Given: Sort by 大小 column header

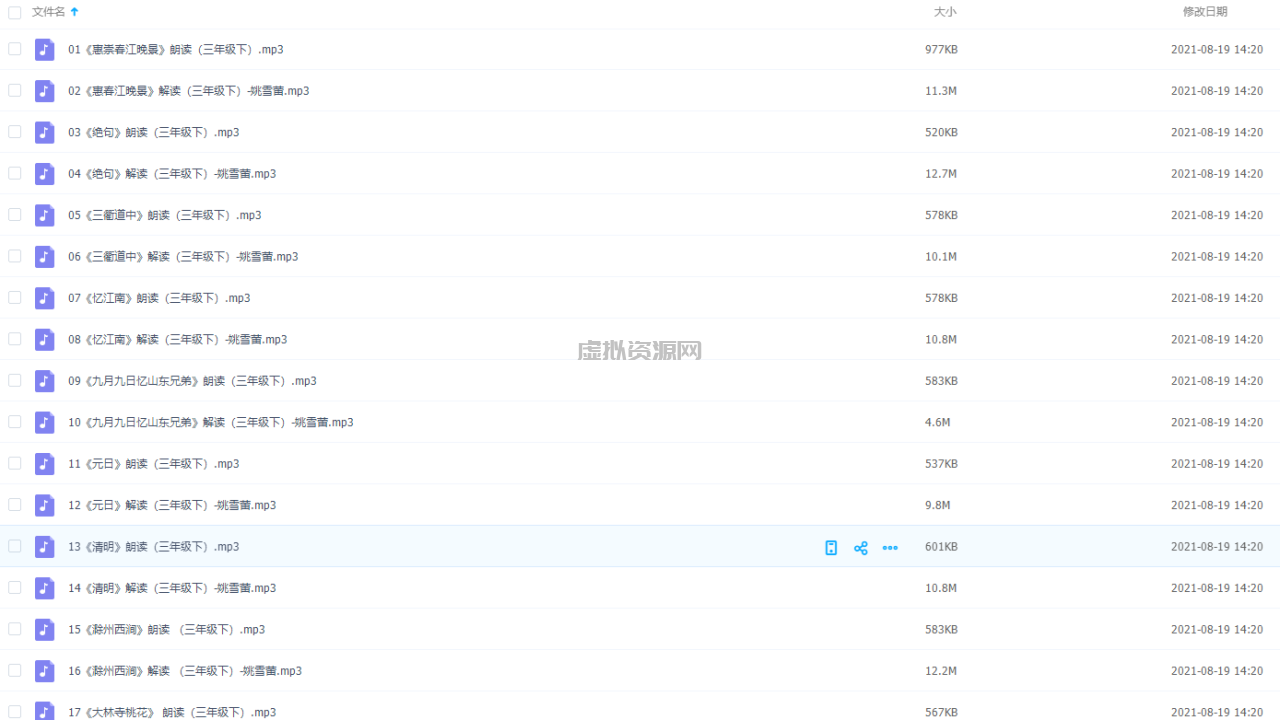Looking at the screenshot, I should (945, 12).
